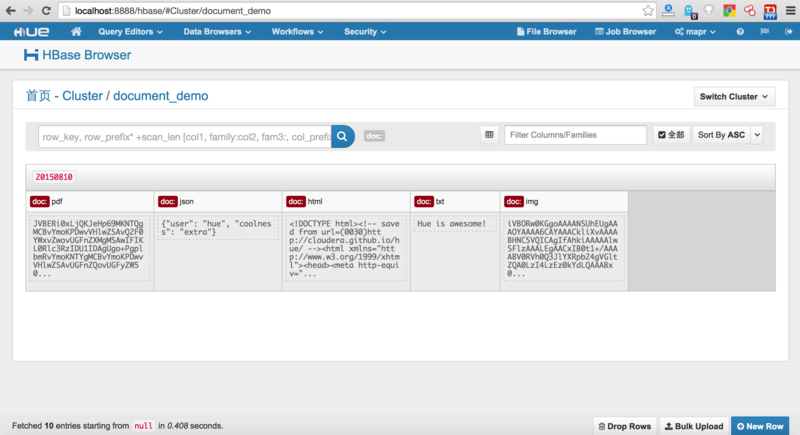Toggle the 全部 checkbox
This screenshot has height=435, width=800.
671,135
